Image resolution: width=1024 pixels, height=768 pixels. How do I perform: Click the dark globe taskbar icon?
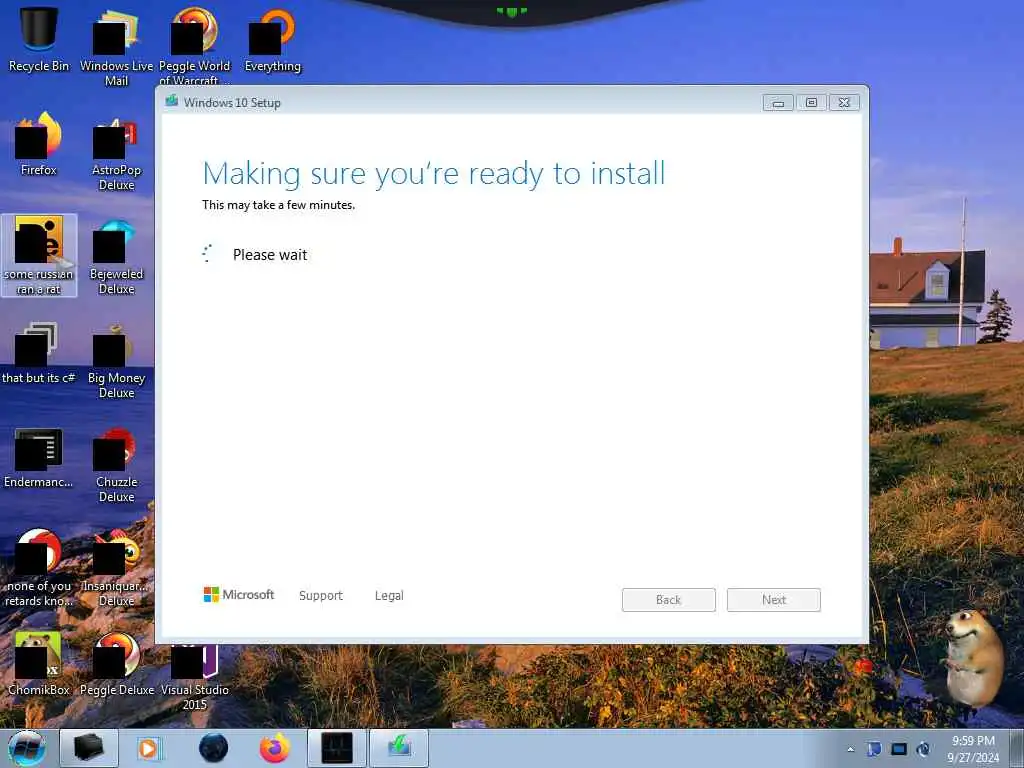pos(213,748)
